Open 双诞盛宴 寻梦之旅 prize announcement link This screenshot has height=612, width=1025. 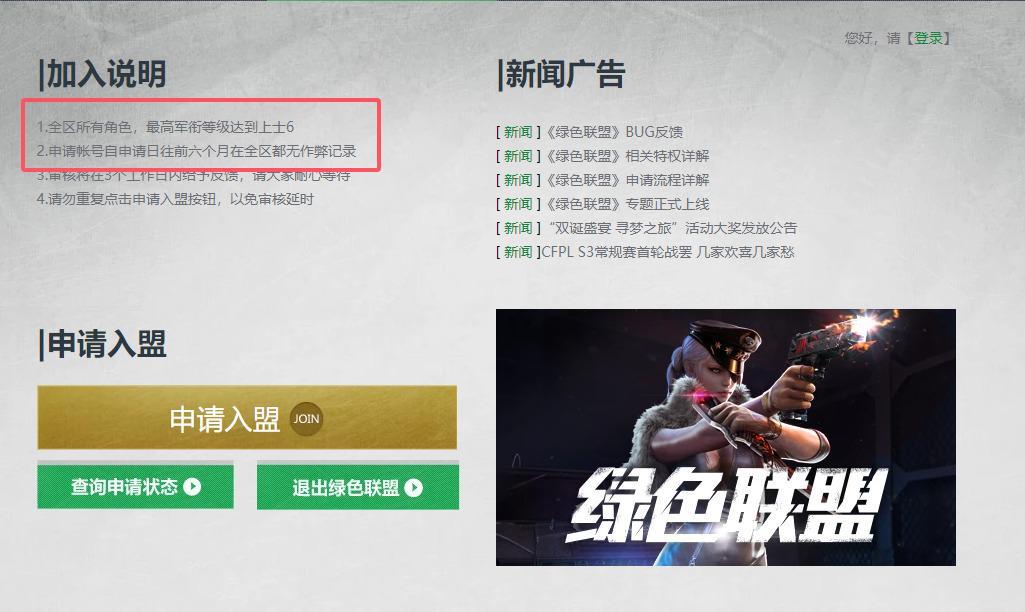pos(670,228)
